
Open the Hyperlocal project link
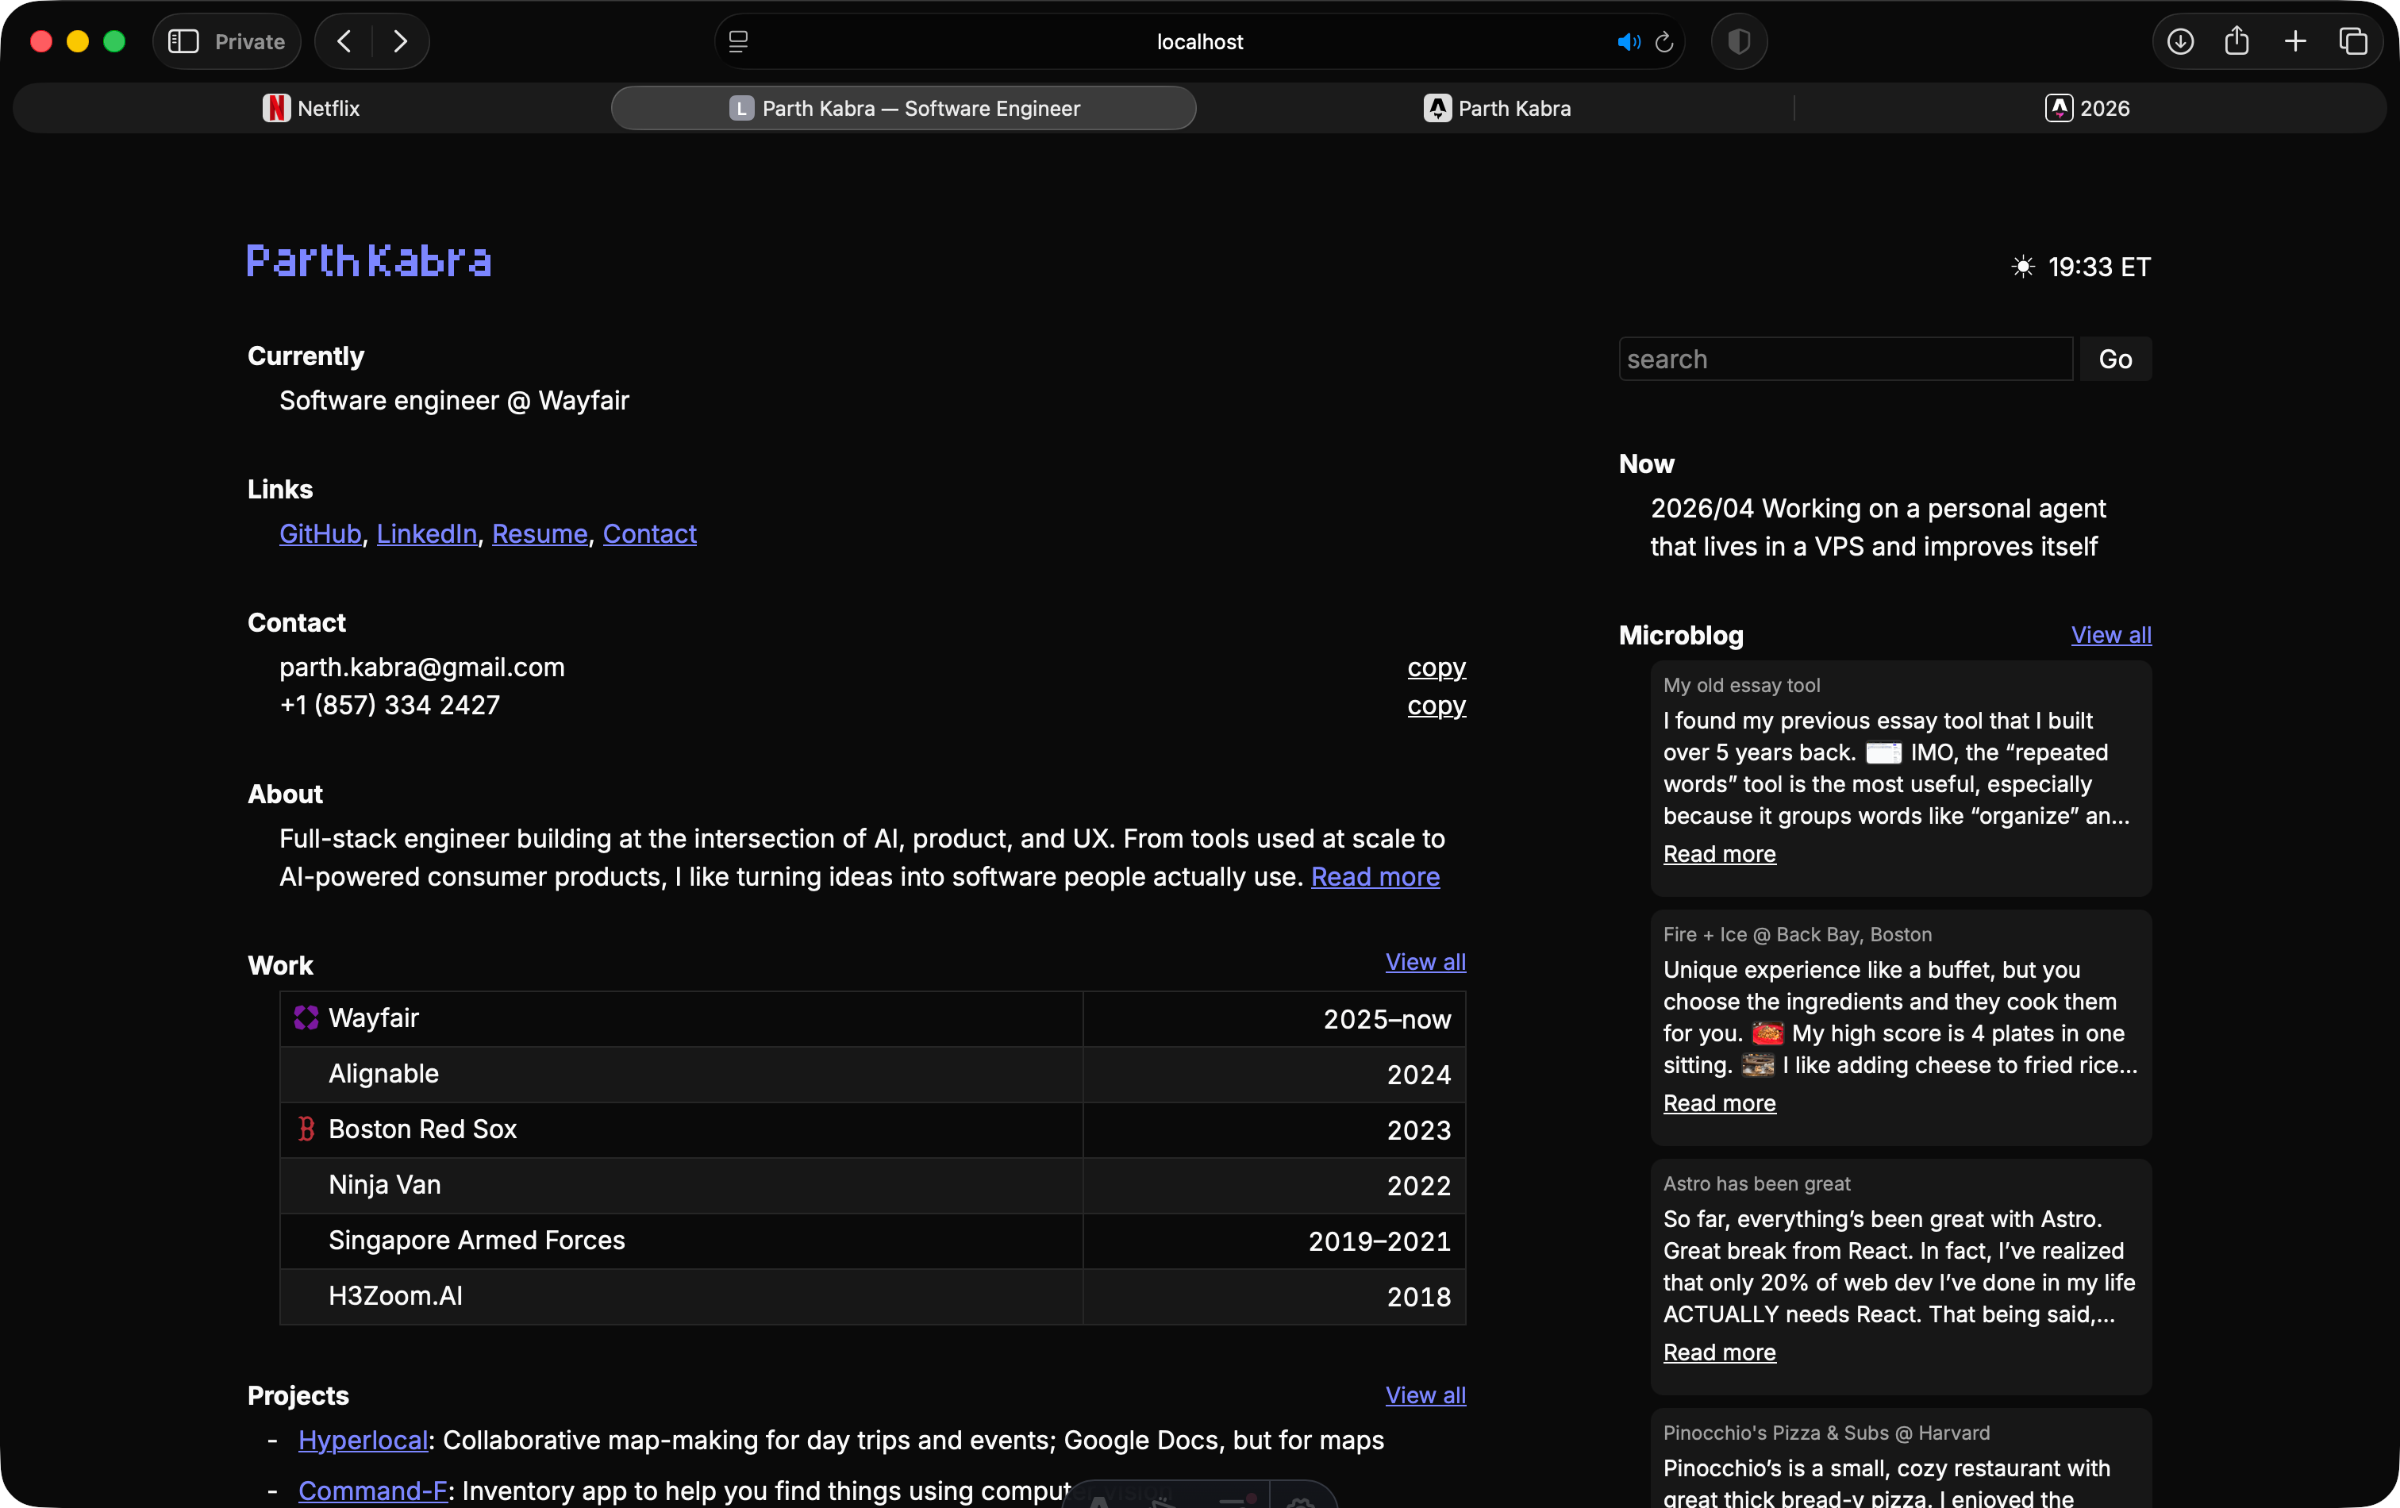tap(363, 1439)
